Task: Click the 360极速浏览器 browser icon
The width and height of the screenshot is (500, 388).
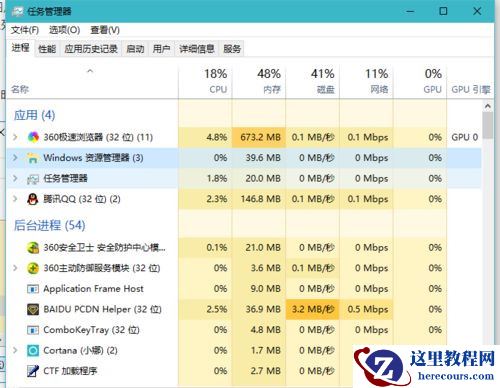Action: coord(33,137)
